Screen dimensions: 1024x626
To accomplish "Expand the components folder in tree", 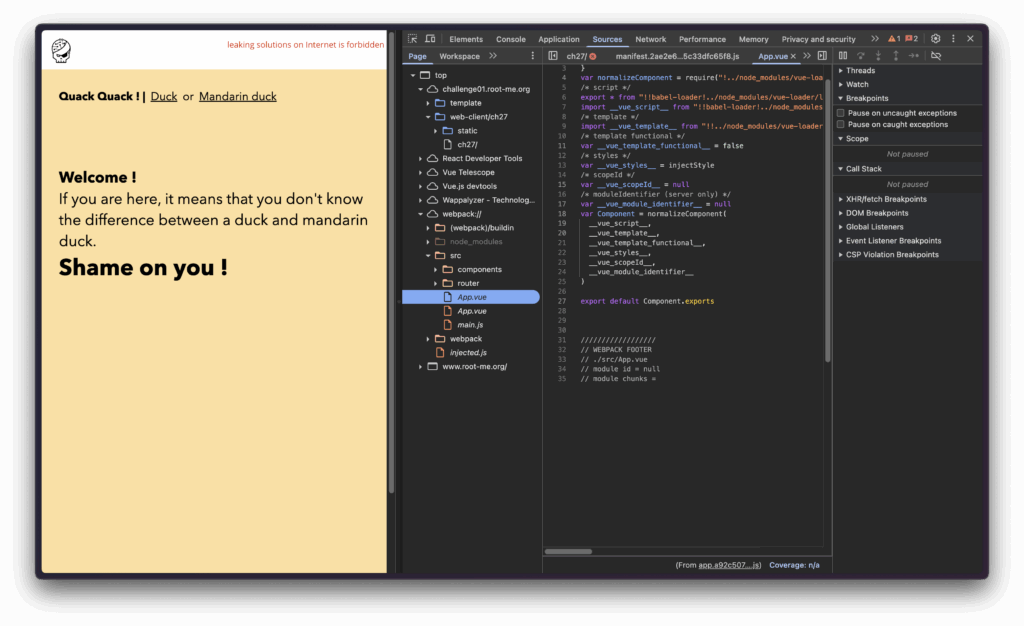I will pos(436,269).
